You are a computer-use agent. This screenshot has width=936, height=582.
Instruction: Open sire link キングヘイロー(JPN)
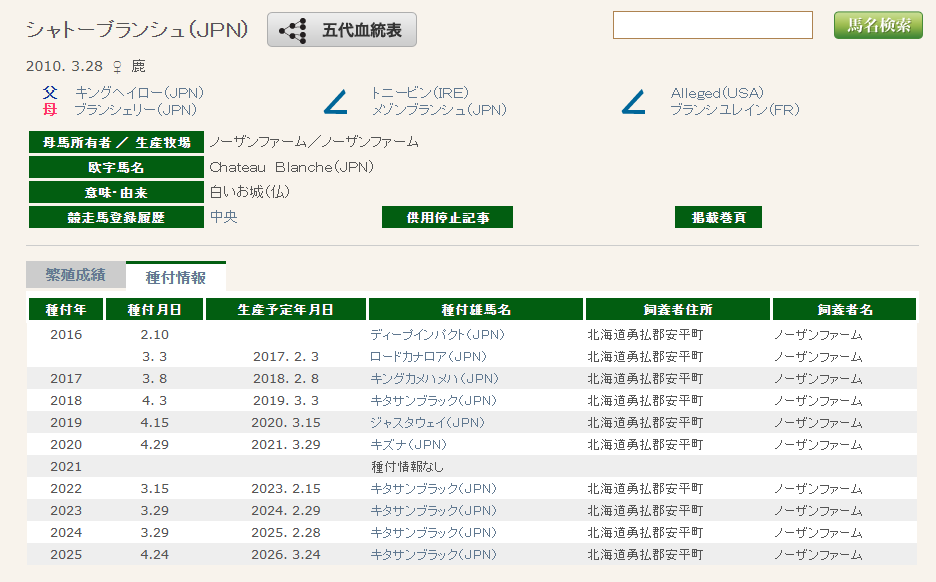click(x=139, y=93)
